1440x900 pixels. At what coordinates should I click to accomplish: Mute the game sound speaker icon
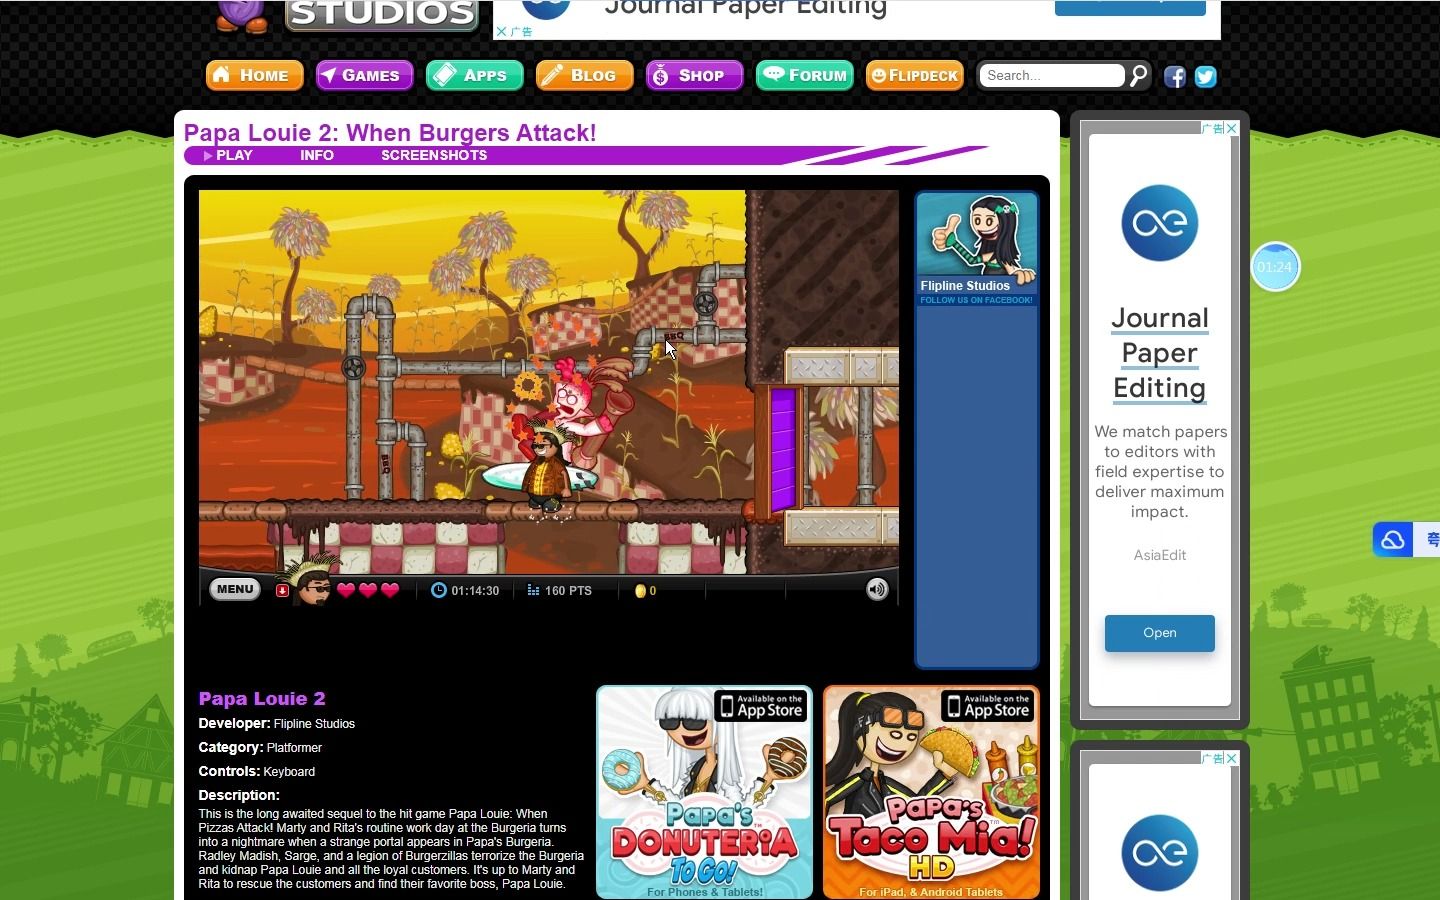(877, 589)
